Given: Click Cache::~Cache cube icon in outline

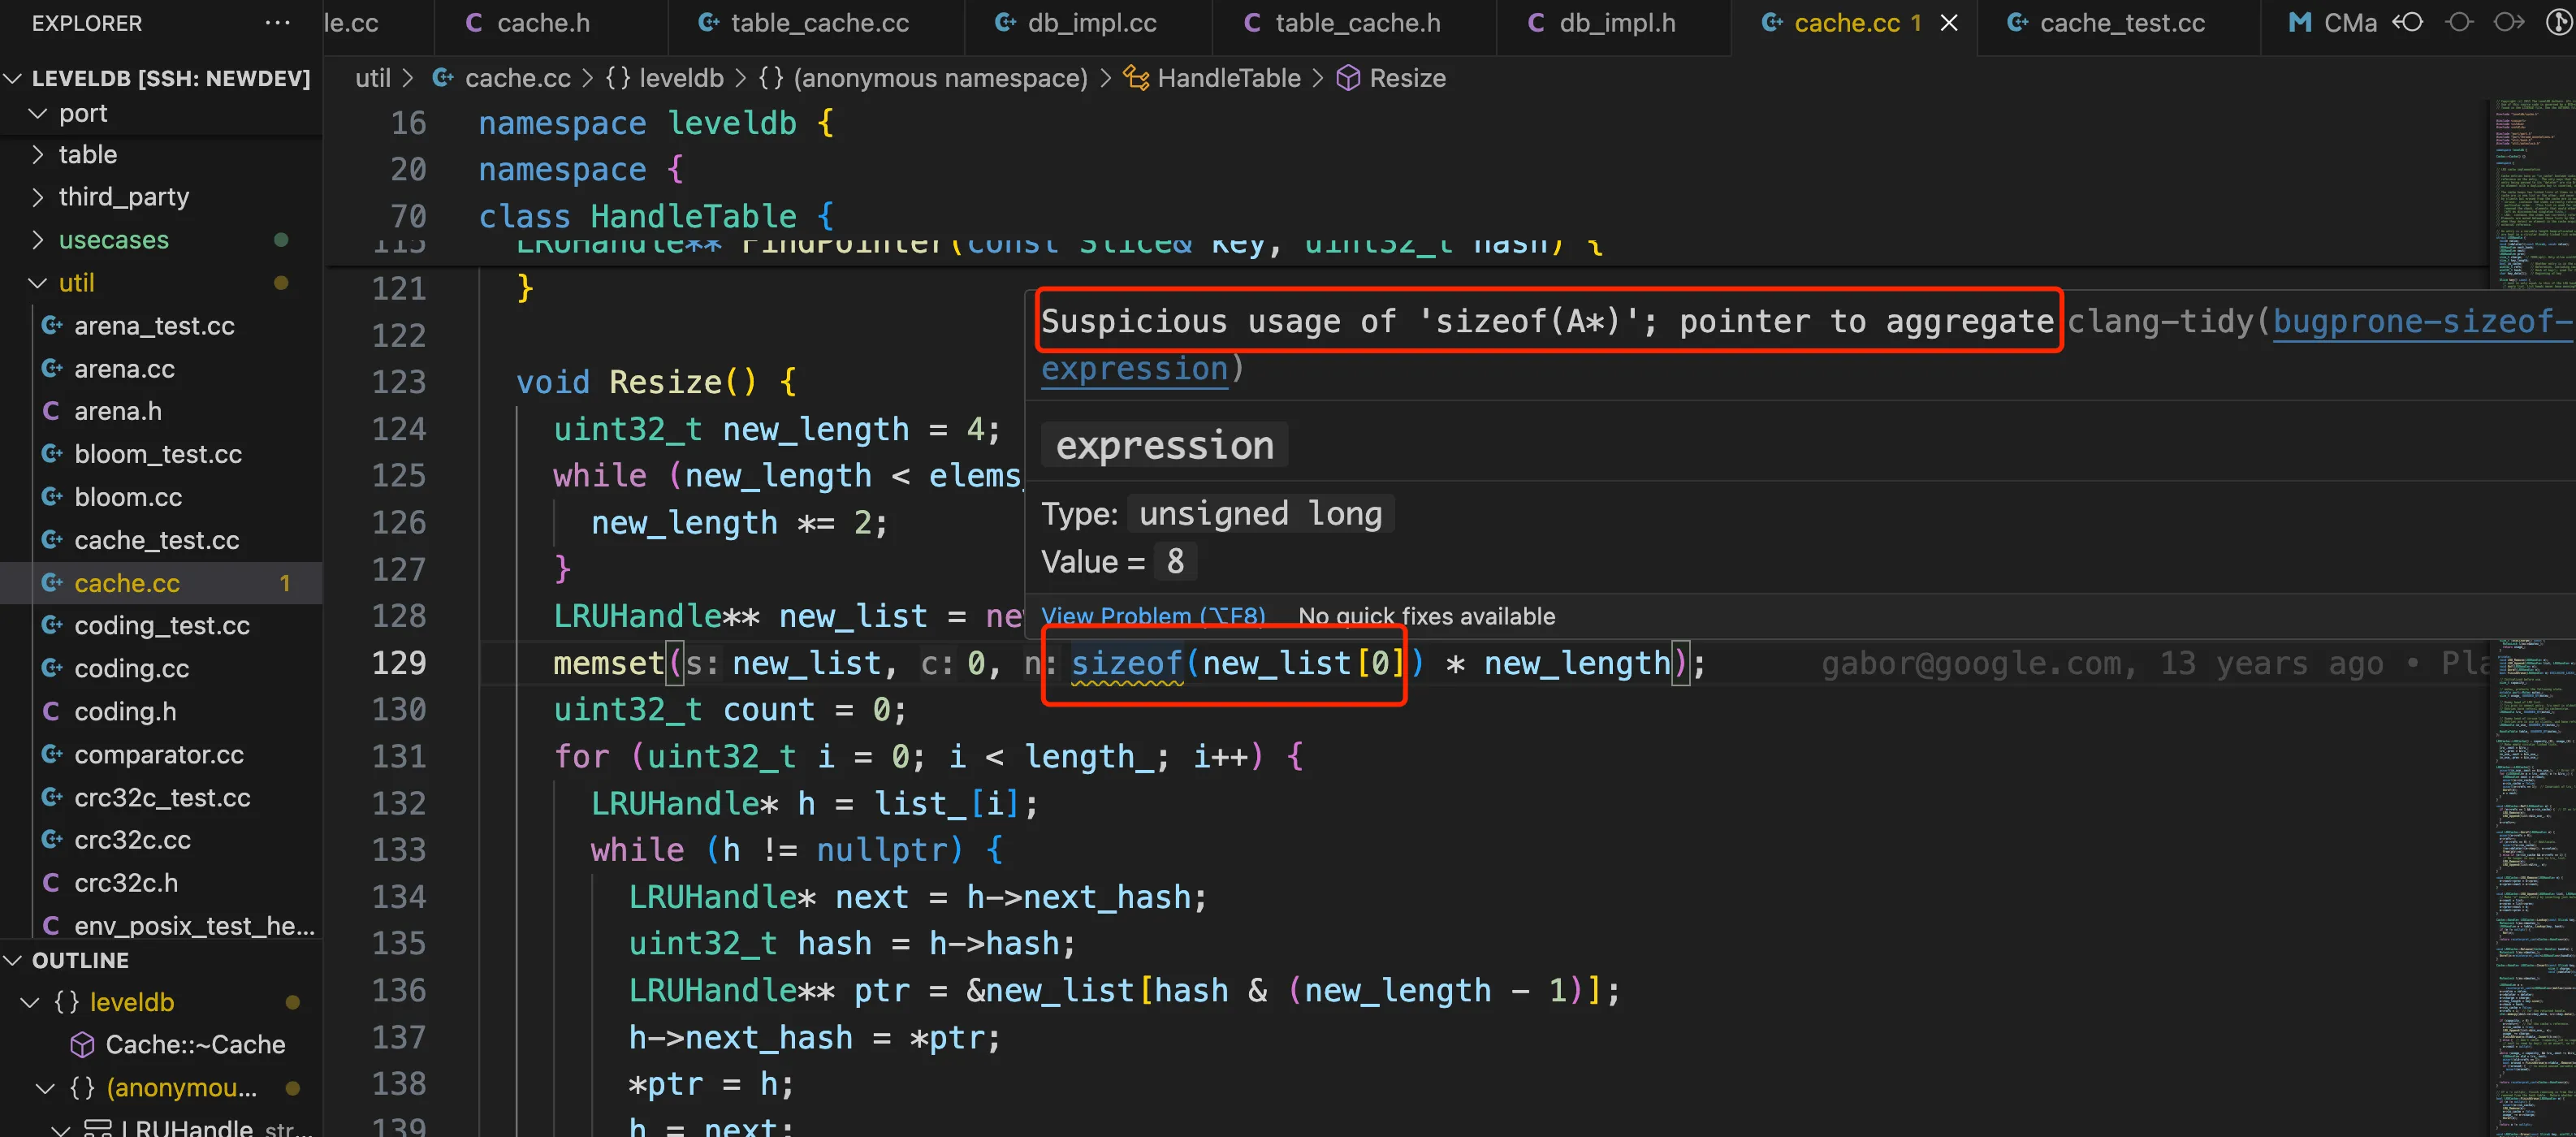Looking at the screenshot, I should pos(82,1045).
